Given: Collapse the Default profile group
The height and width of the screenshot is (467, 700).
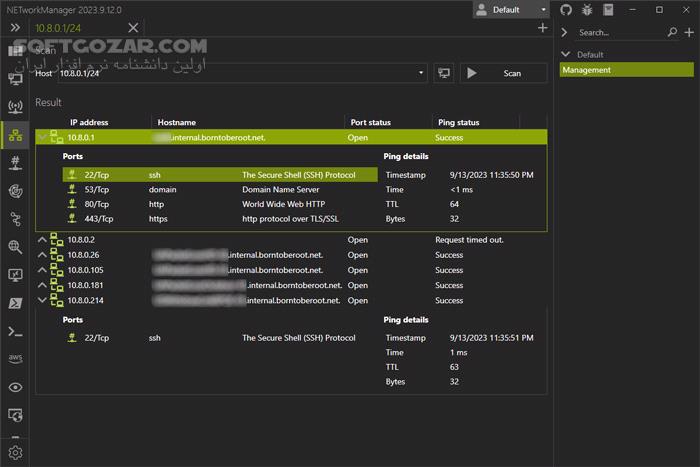Looking at the screenshot, I should (566, 54).
